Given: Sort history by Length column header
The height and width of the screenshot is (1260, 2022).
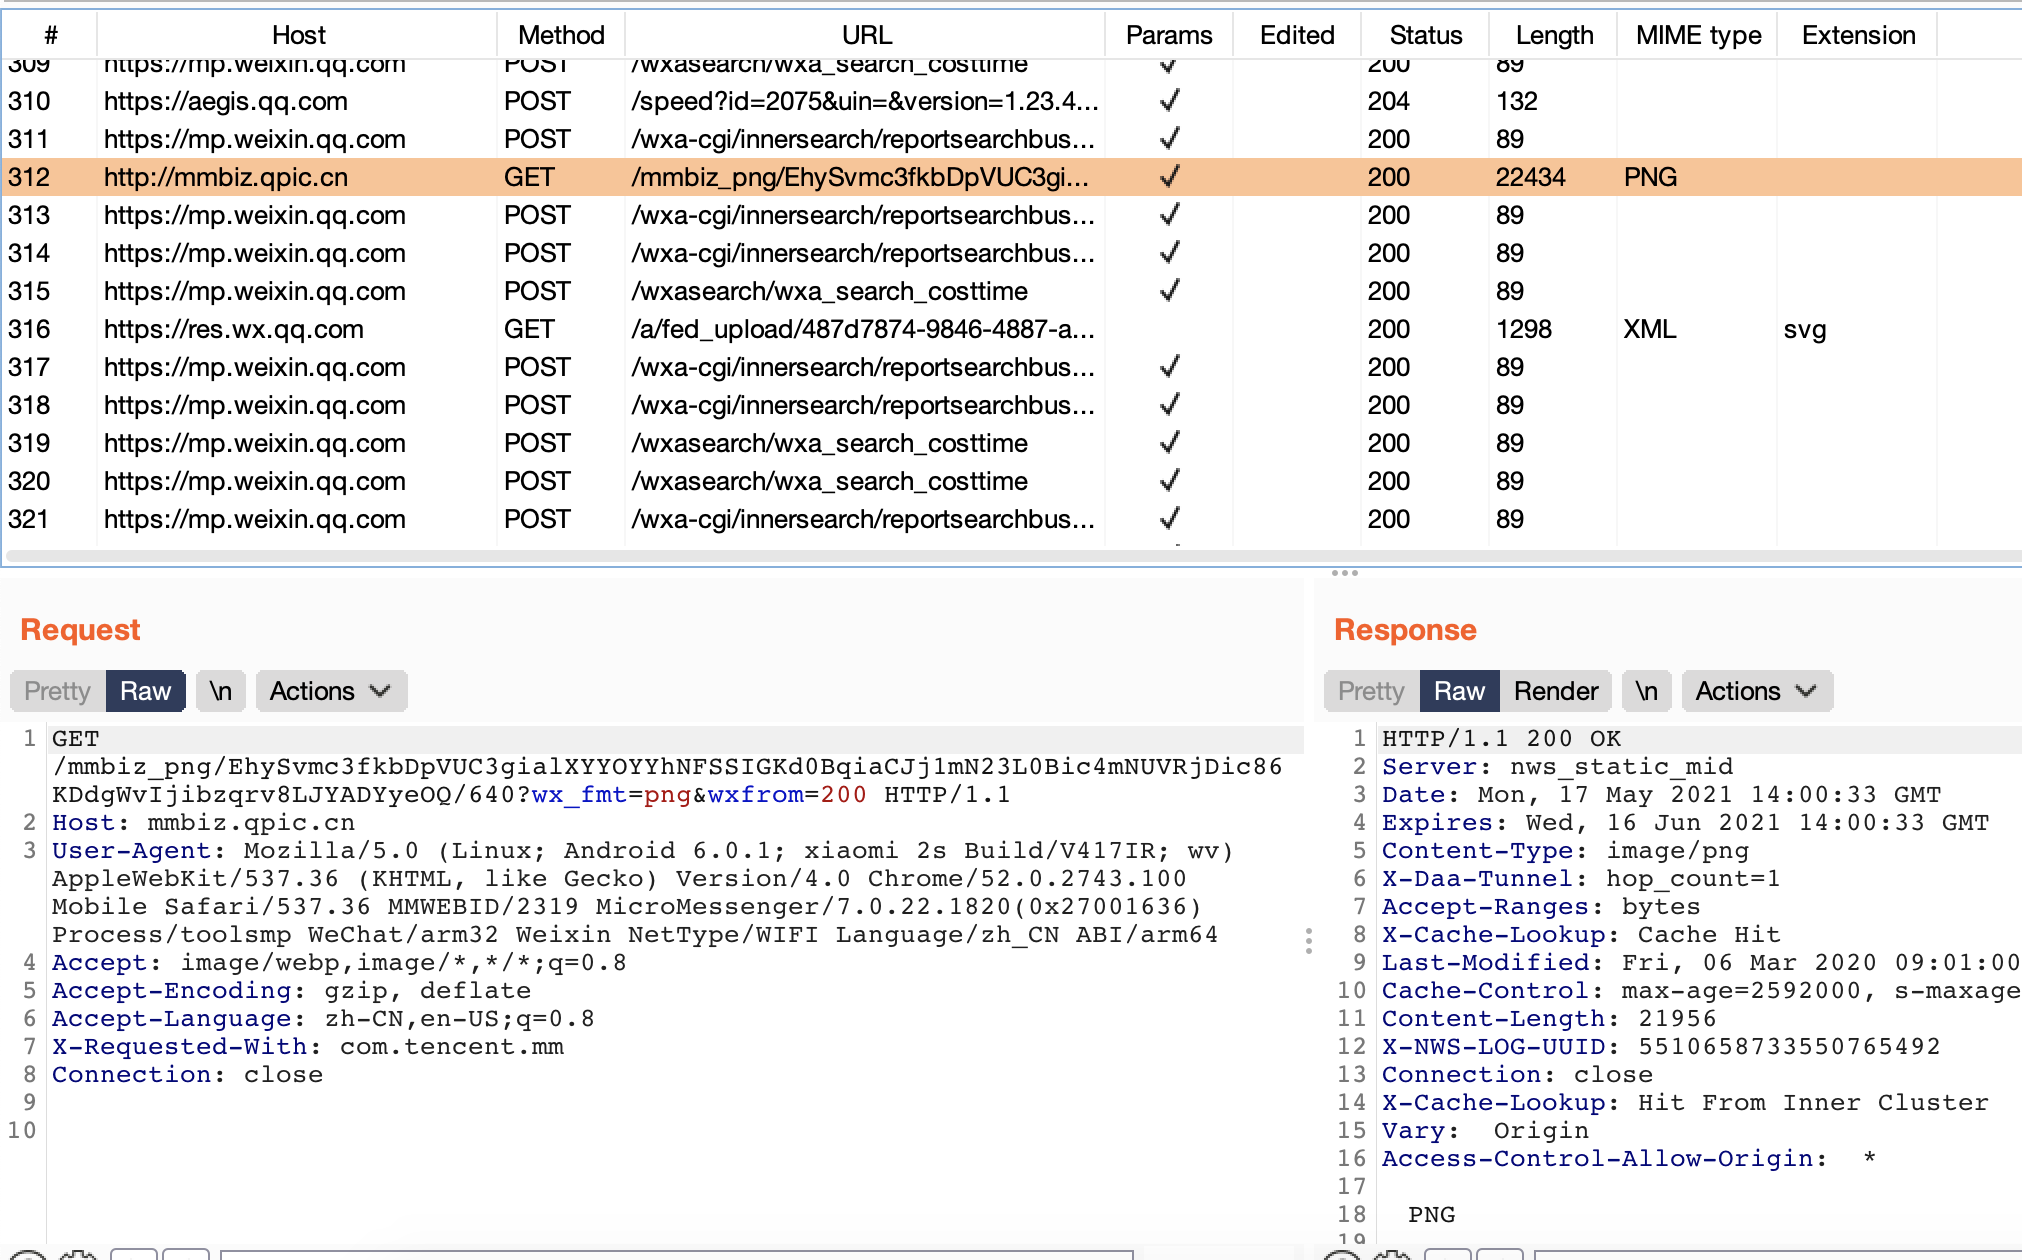Looking at the screenshot, I should coord(1553,35).
